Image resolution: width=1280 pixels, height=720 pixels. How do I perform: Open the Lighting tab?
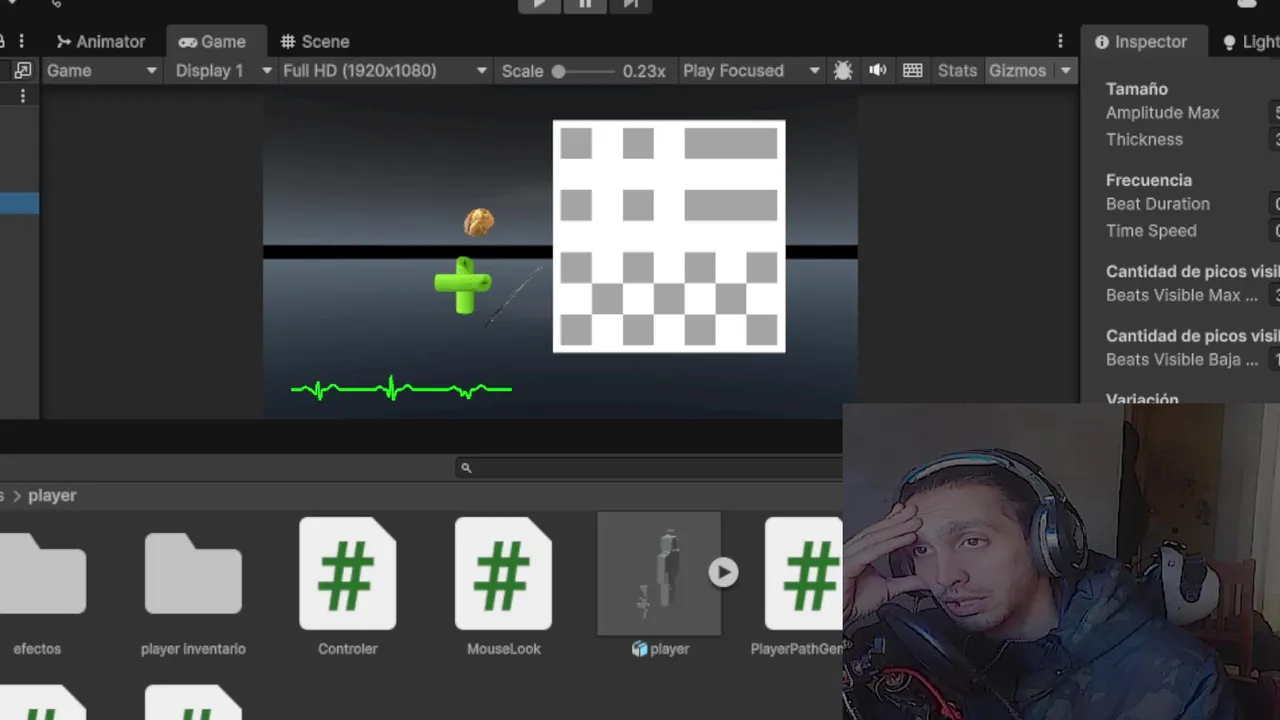click(x=1250, y=42)
